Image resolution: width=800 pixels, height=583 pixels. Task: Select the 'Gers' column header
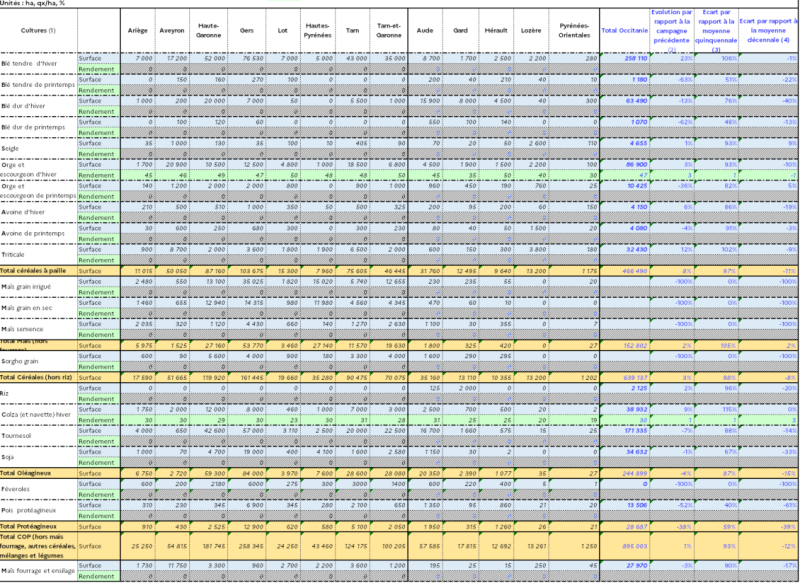pyautogui.click(x=247, y=31)
